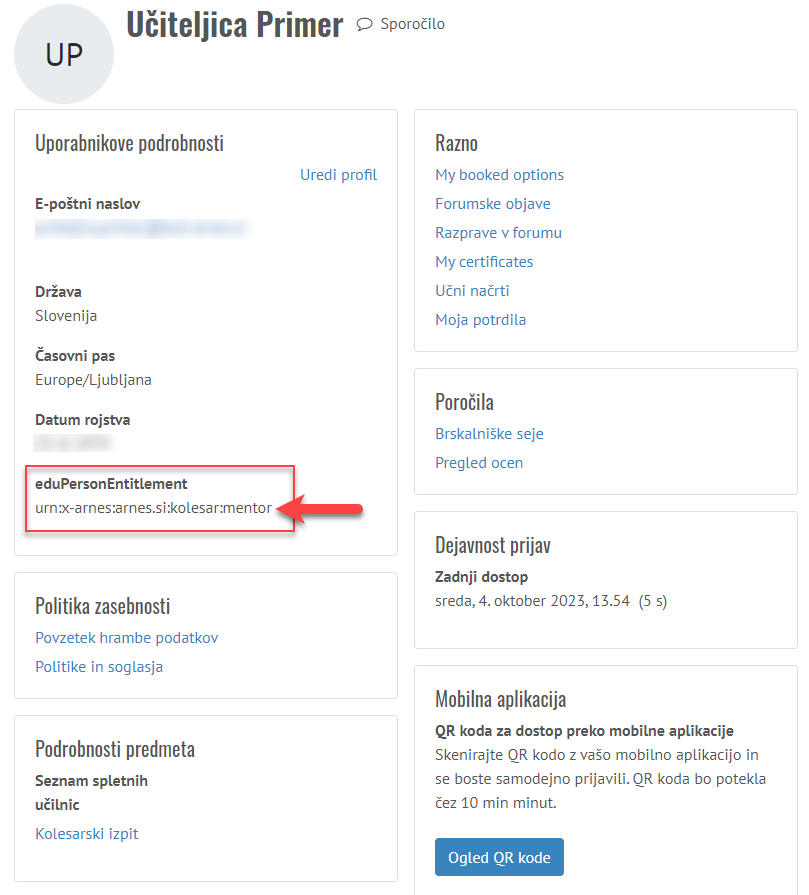The height and width of the screenshot is (895, 809).
Task: Open My booked options
Action: coord(499,175)
